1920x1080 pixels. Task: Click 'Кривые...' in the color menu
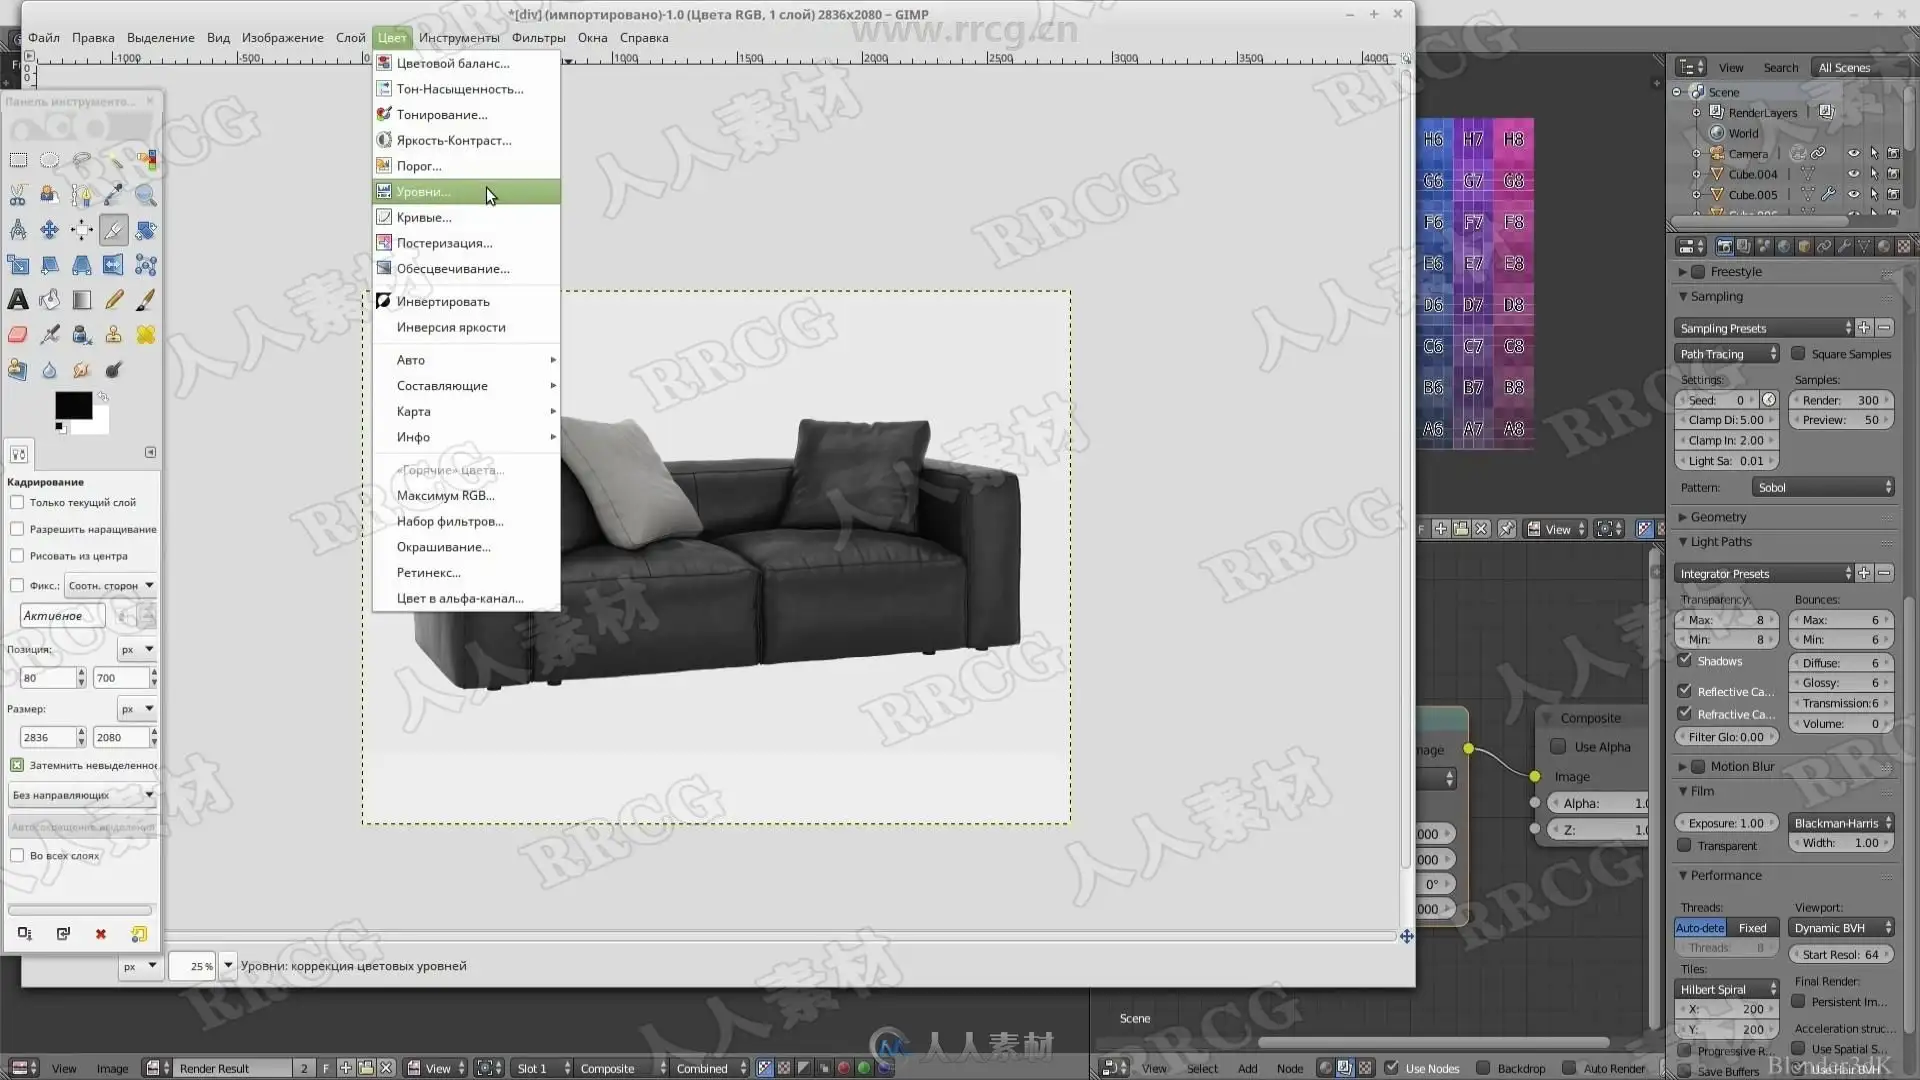424,217
